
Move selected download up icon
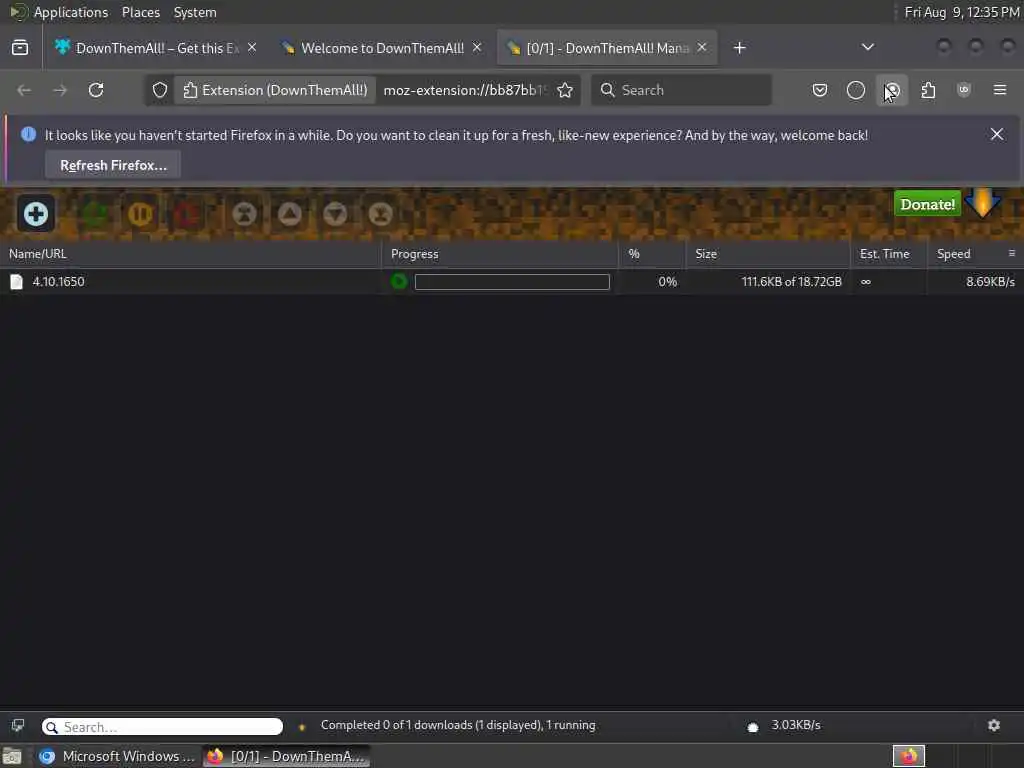coord(290,214)
